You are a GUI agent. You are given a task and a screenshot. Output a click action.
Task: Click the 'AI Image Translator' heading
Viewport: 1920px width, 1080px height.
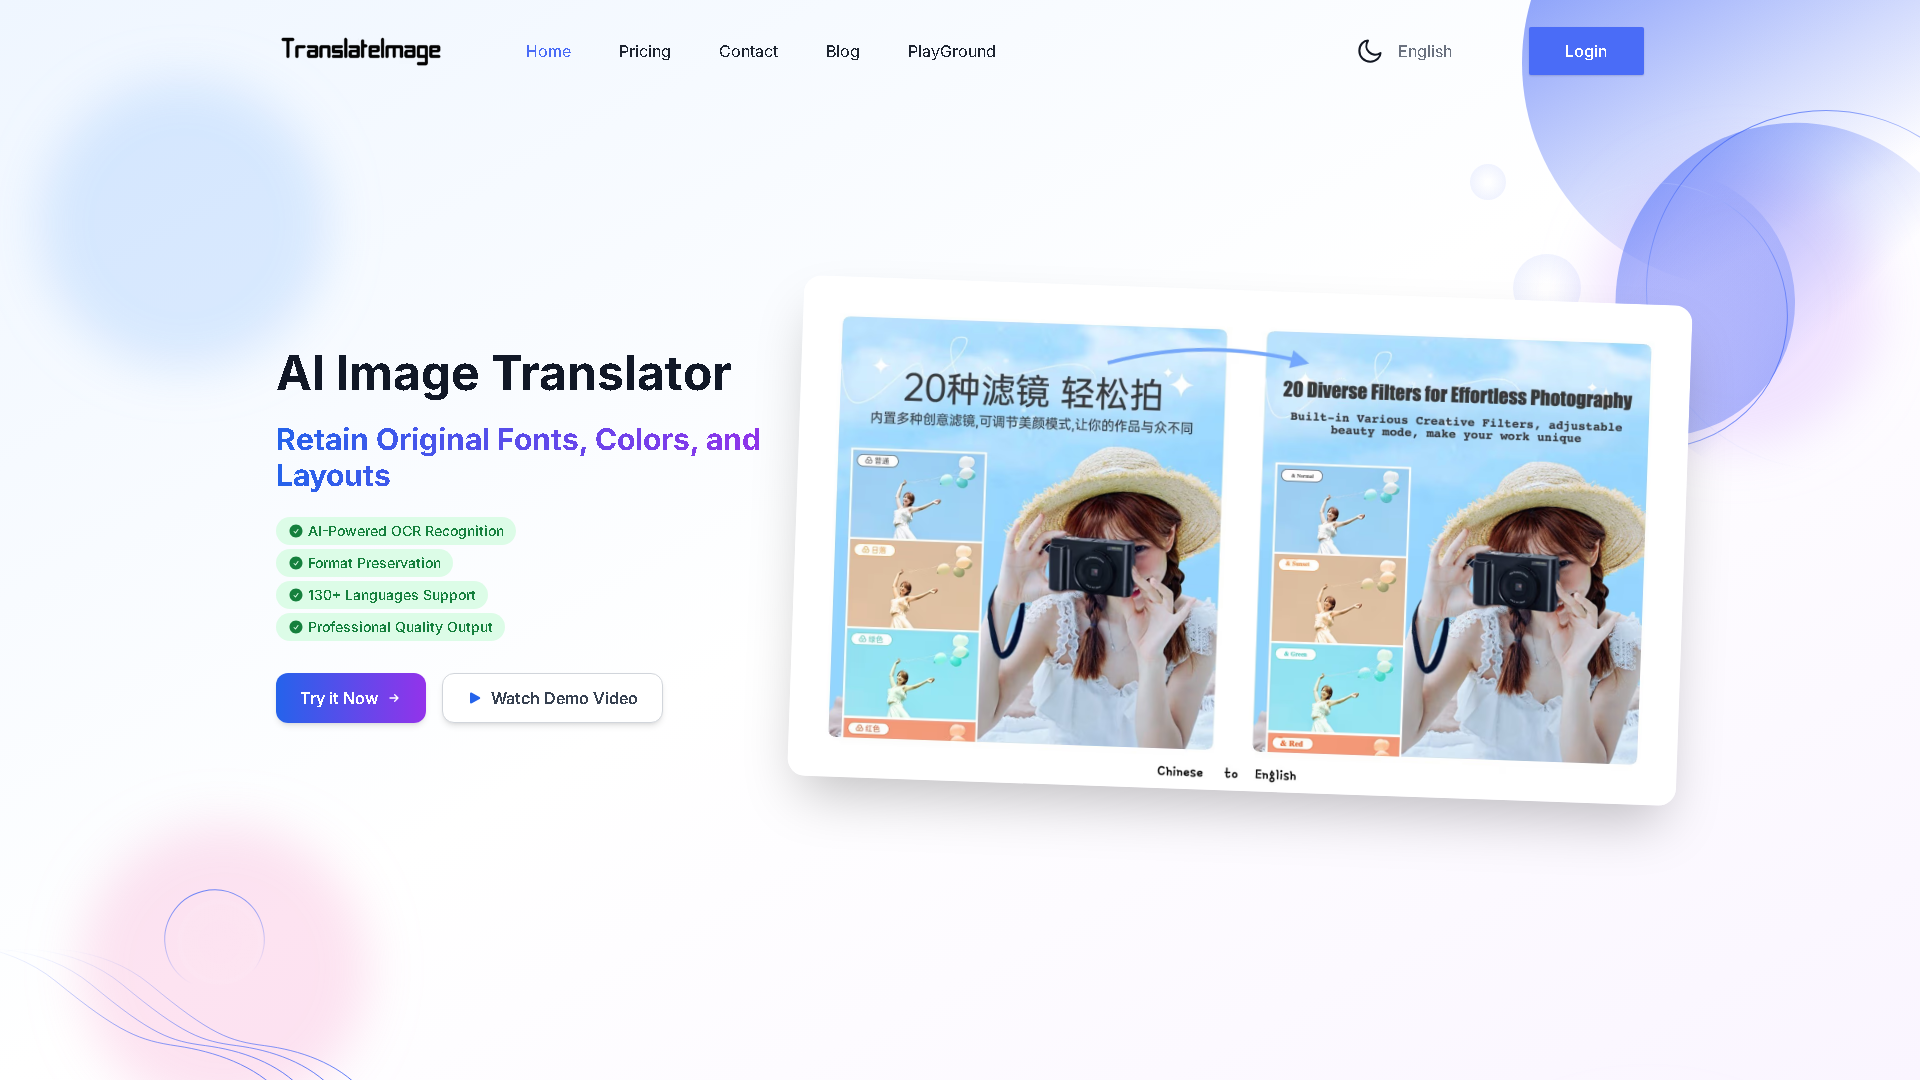[504, 373]
